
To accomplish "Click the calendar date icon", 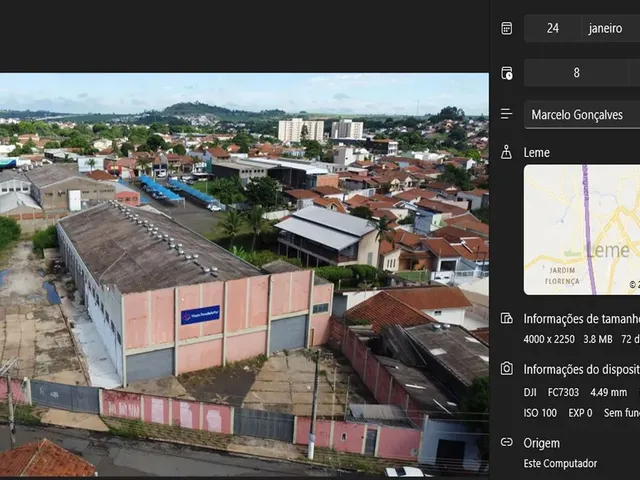I will pyautogui.click(x=507, y=29).
